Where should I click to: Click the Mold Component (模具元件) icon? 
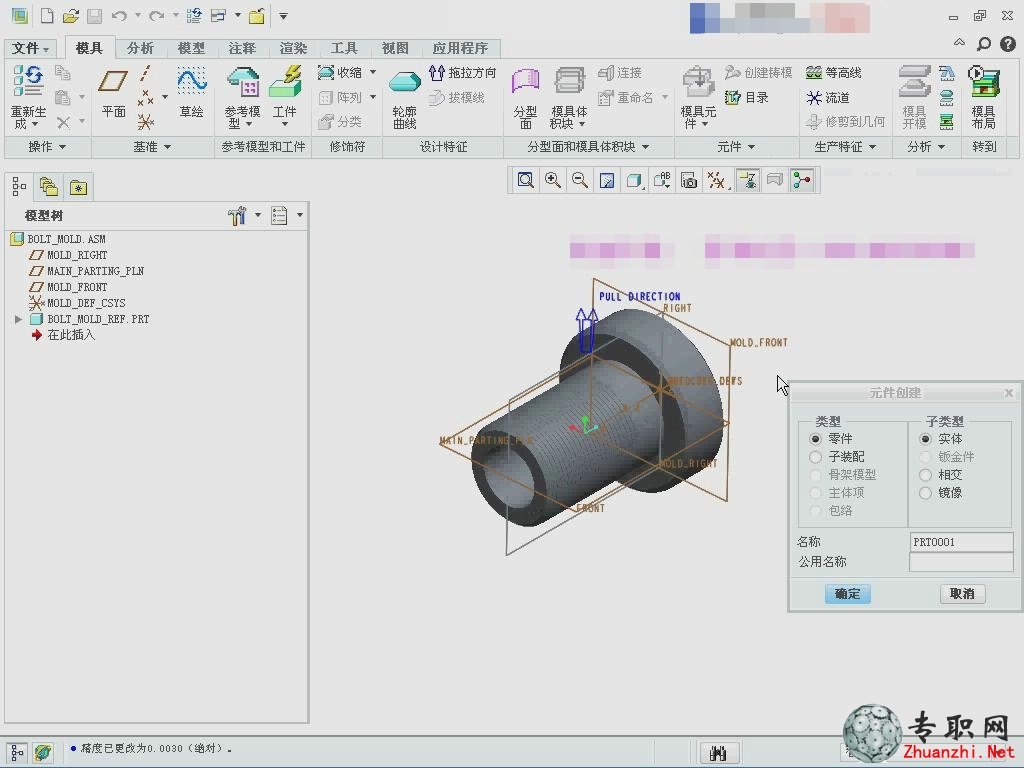point(698,83)
